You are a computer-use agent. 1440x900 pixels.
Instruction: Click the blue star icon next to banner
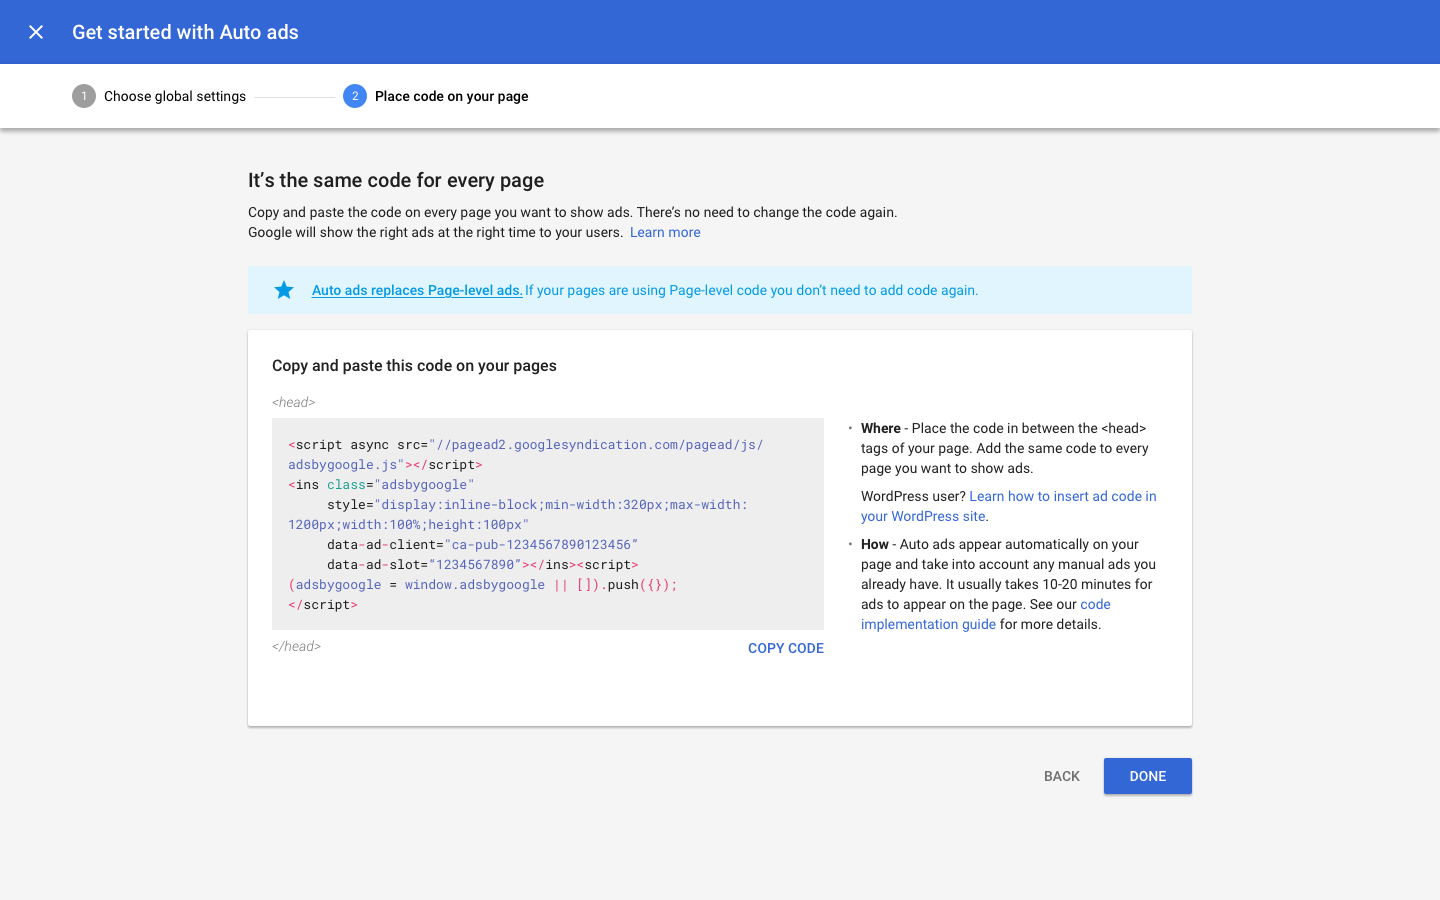(284, 289)
